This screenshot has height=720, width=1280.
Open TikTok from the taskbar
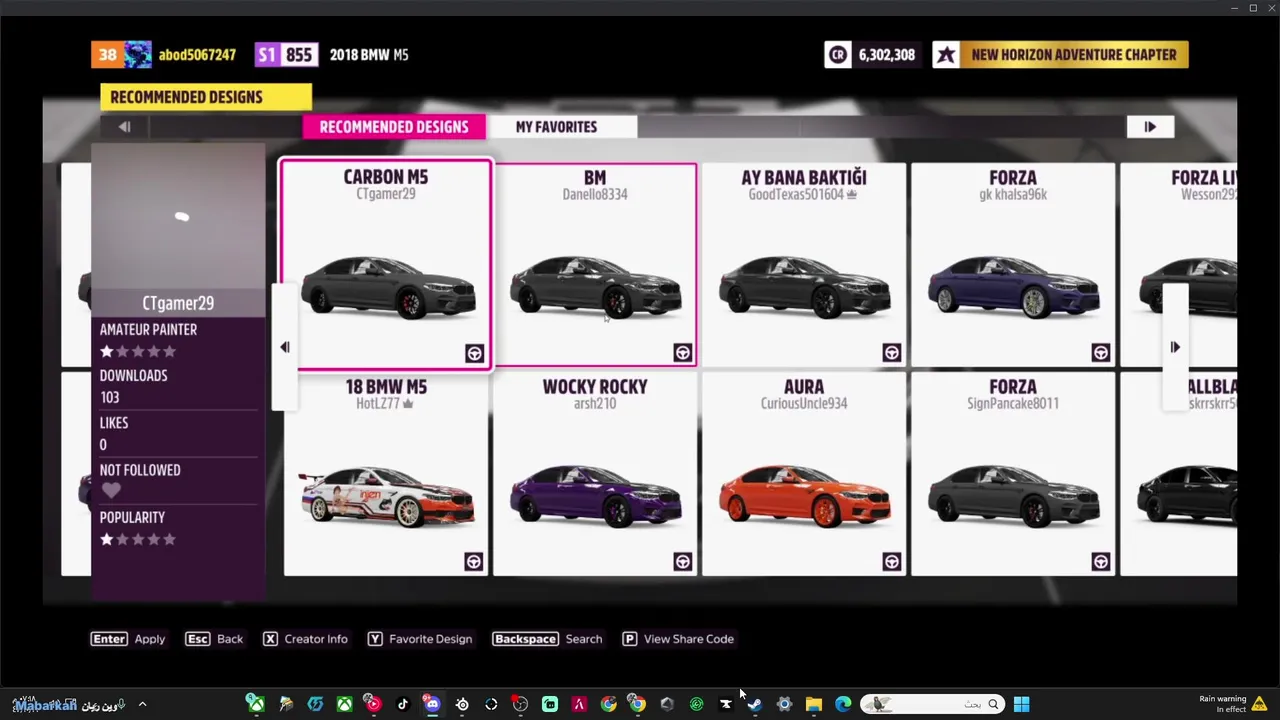403,704
